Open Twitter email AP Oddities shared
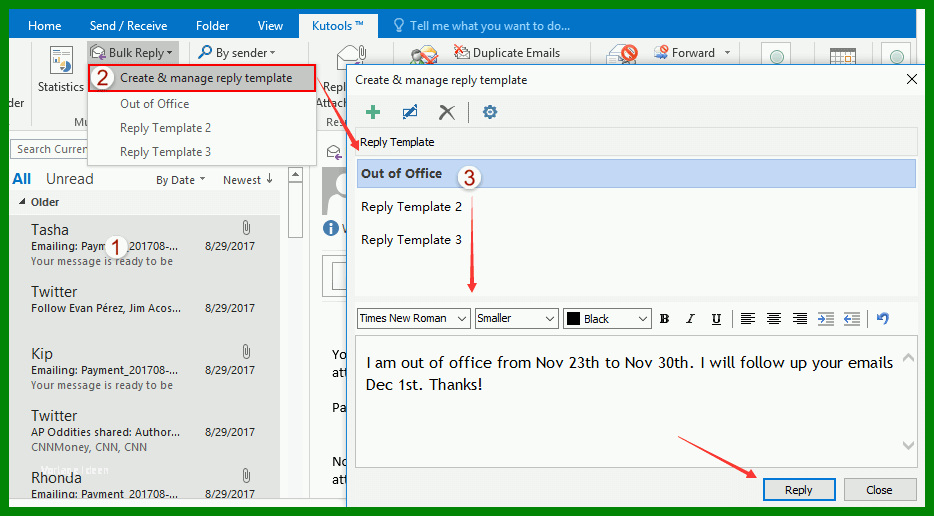Screen dimensions: 934x516 (x=144, y=431)
